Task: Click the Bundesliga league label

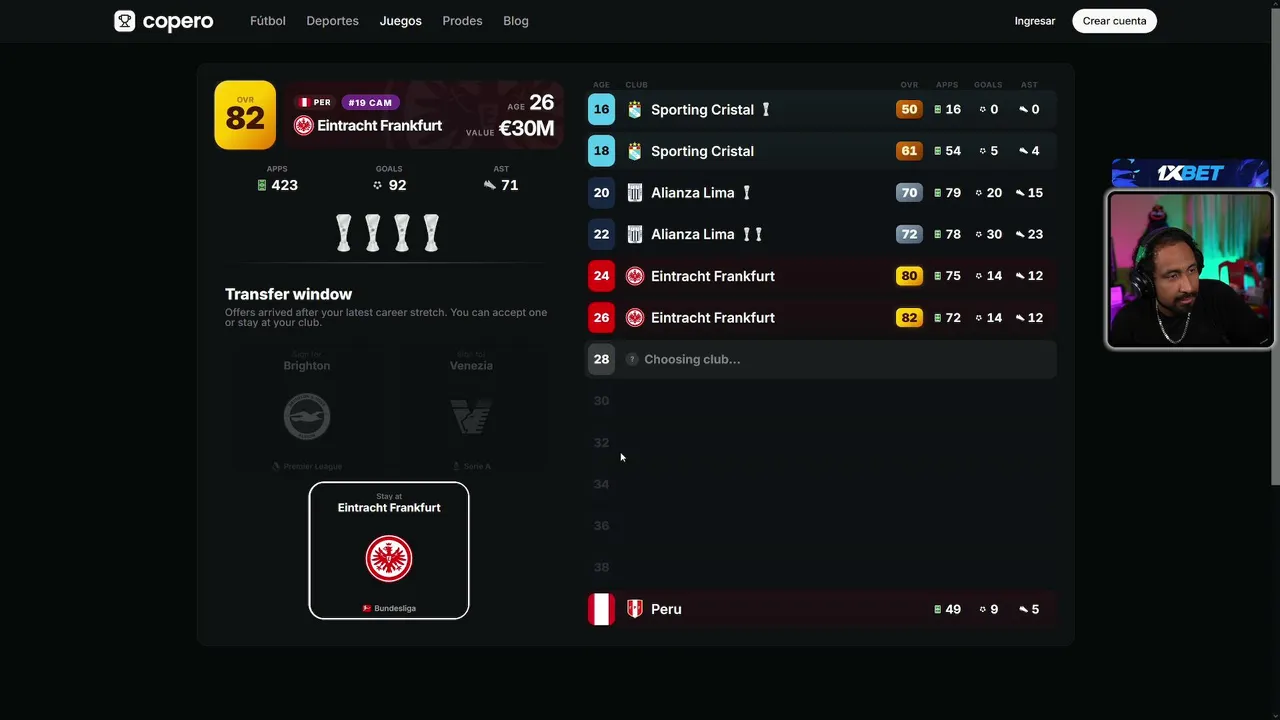Action: [x=389, y=608]
